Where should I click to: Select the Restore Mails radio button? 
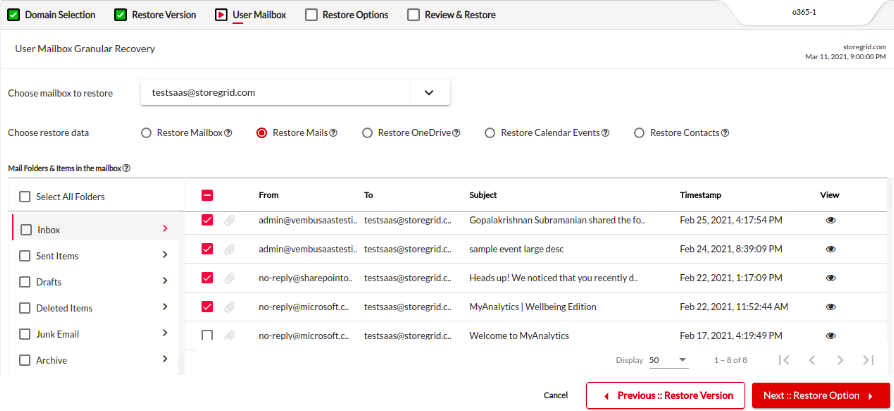point(262,133)
